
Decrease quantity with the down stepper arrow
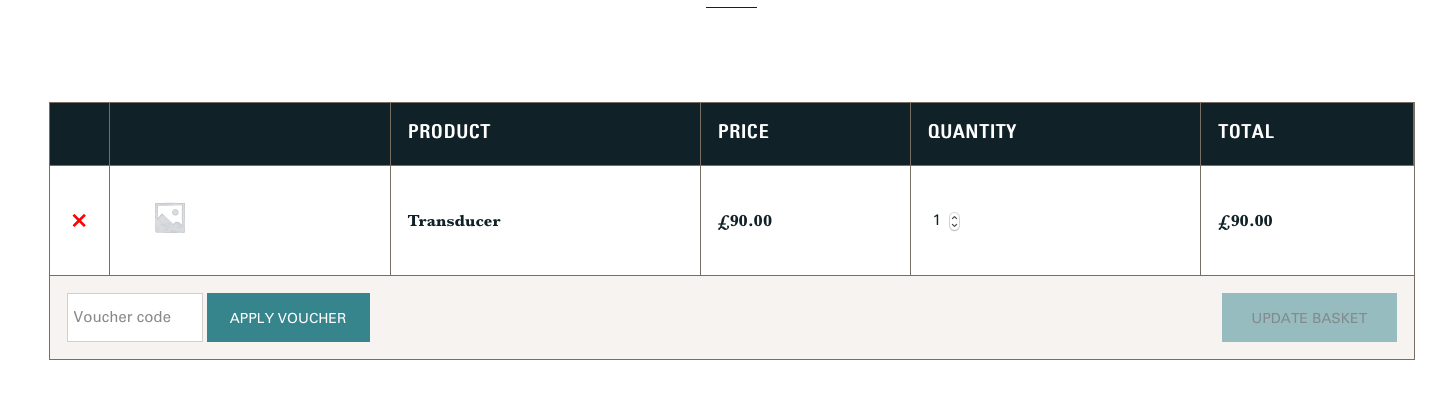click(954, 226)
